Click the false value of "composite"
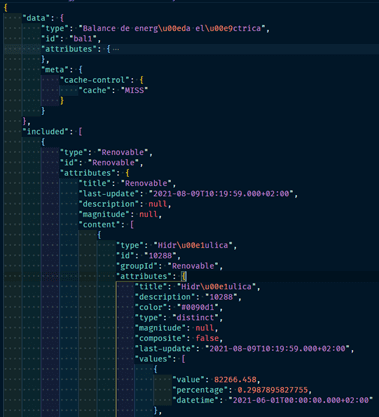The width and height of the screenshot is (379, 417). click(207, 338)
